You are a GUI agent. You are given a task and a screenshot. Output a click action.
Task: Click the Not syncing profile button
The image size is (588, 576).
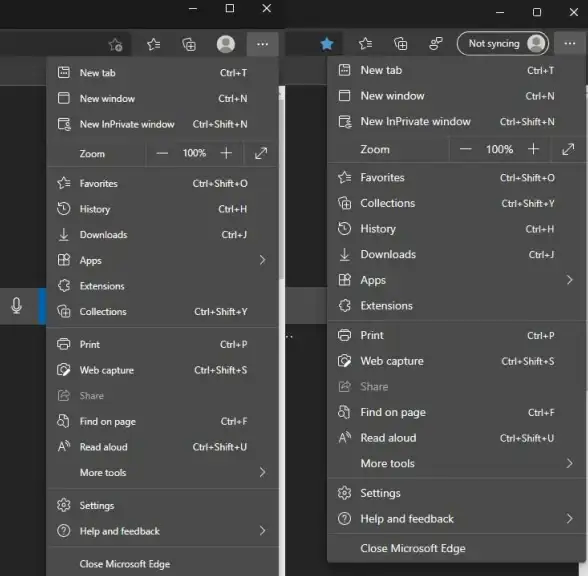502,44
